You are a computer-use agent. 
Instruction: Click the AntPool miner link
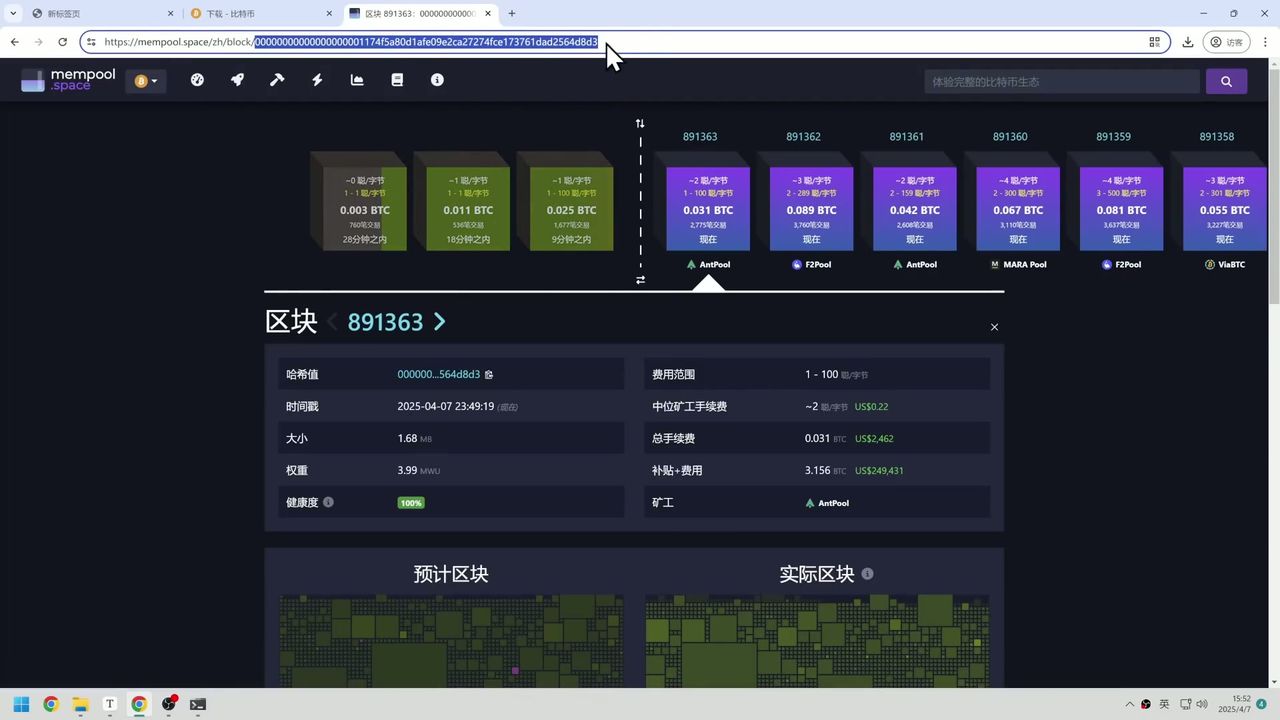click(827, 503)
